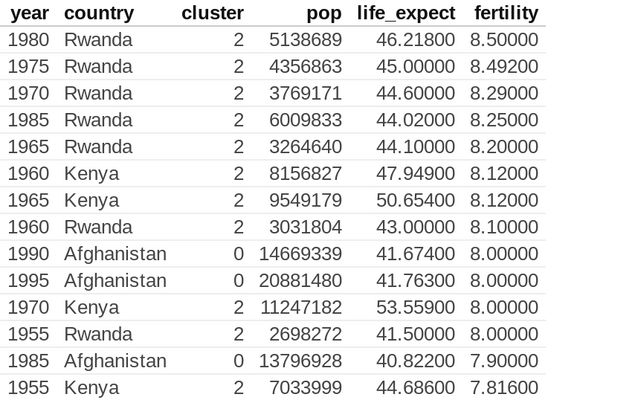Image resolution: width=640 pixels, height=400 pixels.
Task: Select the fertility value 7.90000
Action: (x=504, y=361)
